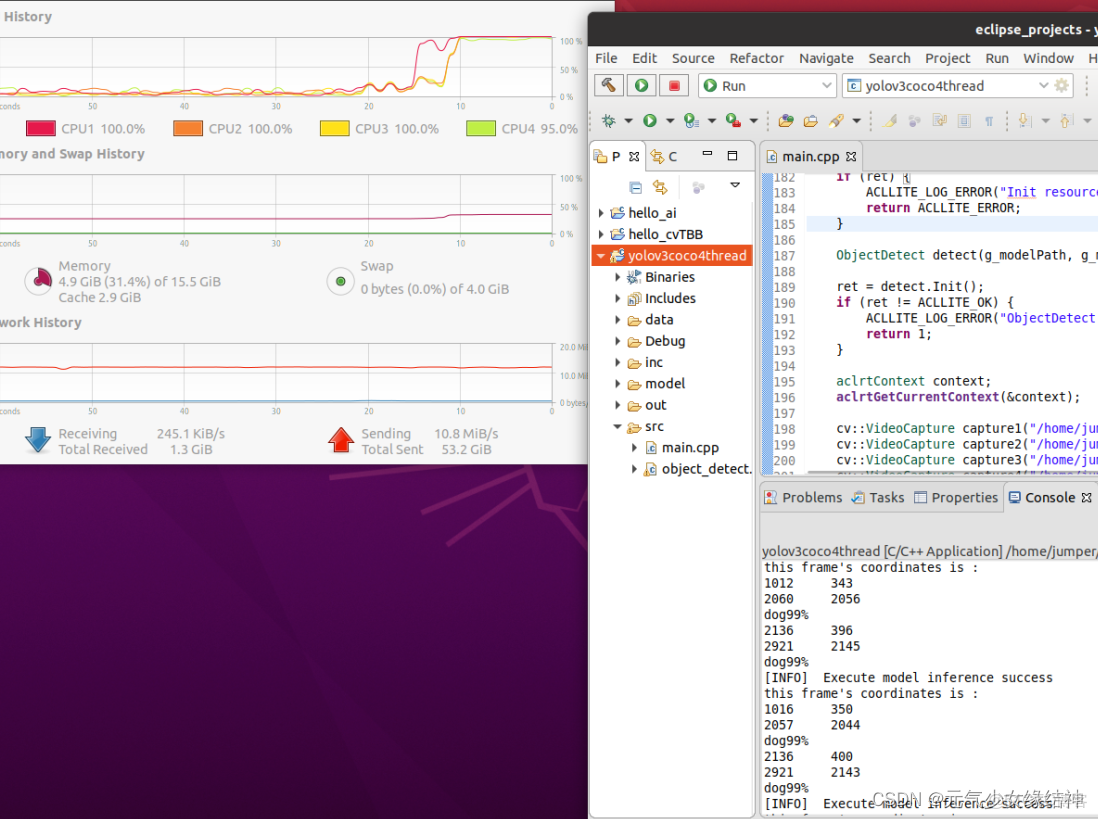This screenshot has height=819, width=1098.
Task: Click the Next Annotation arrow icon
Action: click(1025, 121)
